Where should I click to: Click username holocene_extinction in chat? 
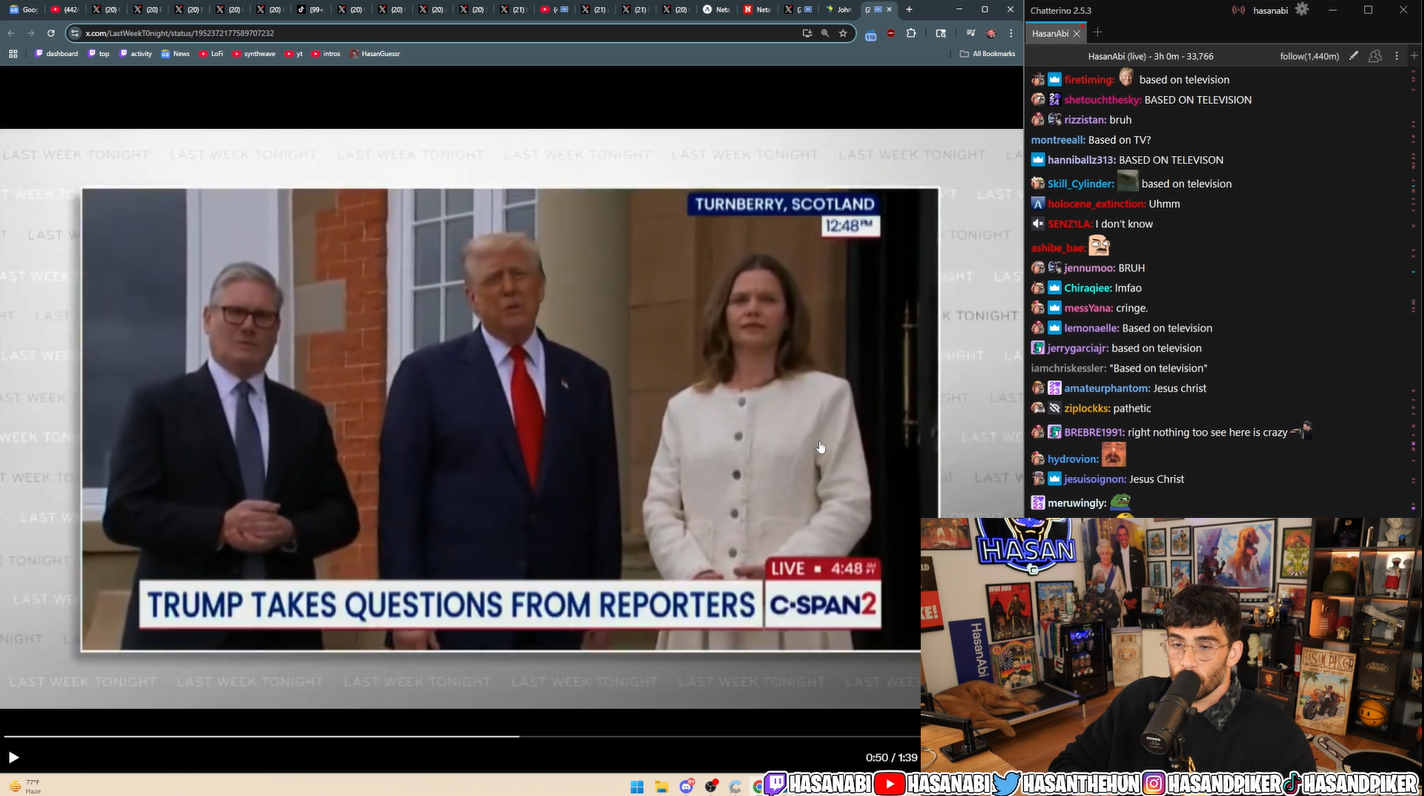pyautogui.click(x=1096, y=204)
